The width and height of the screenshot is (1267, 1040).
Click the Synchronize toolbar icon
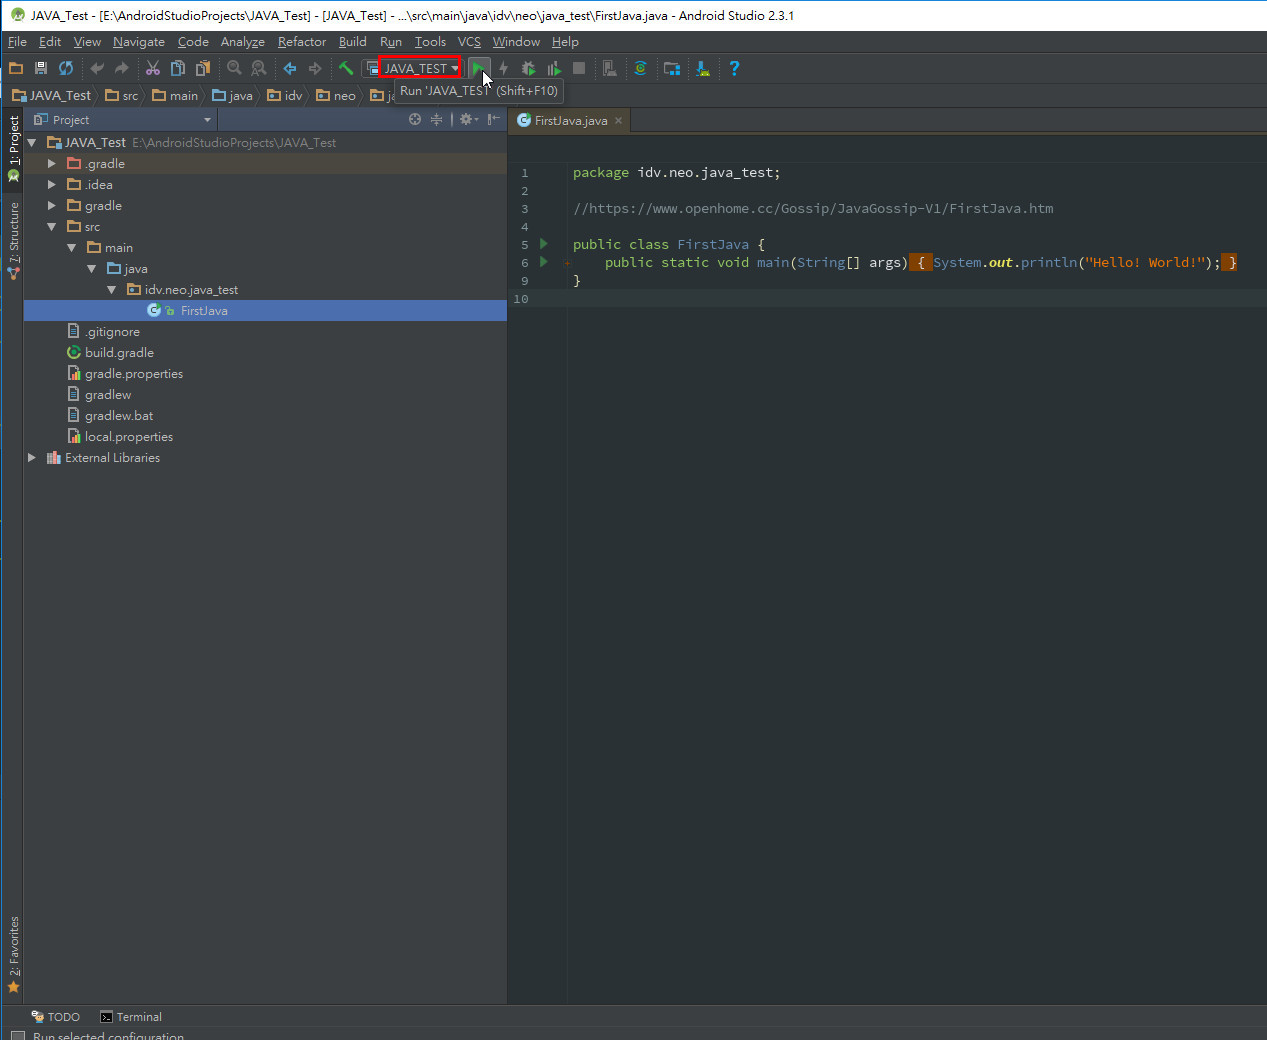pos(66,68)
